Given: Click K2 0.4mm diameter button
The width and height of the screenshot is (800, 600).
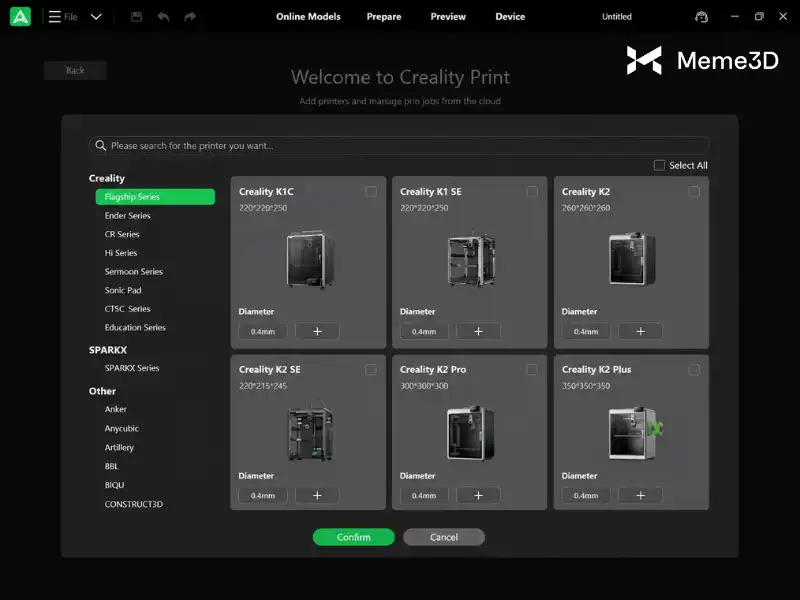Looking at the screenshot, I should click(x=586, y=331).
